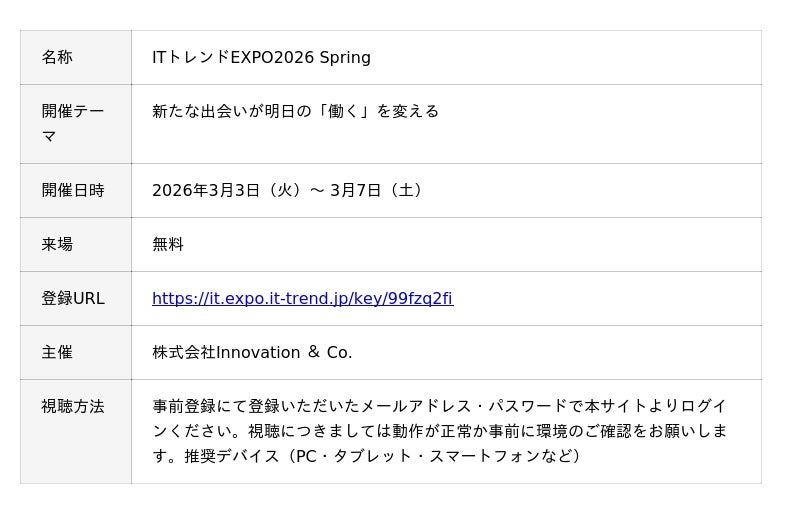Click the 主催 label cell

[57, 352]
